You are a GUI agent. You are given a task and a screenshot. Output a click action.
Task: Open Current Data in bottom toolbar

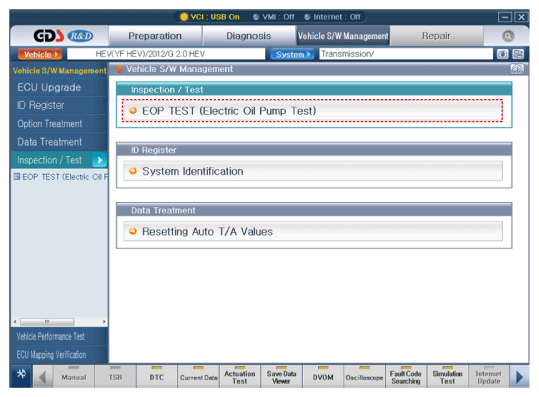[x=198, y=377]
